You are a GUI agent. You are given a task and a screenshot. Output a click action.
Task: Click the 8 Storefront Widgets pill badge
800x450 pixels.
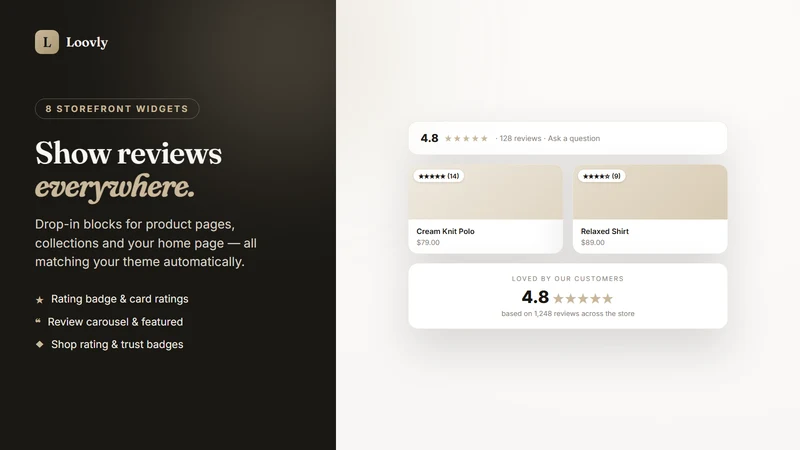tap(117, 109)
